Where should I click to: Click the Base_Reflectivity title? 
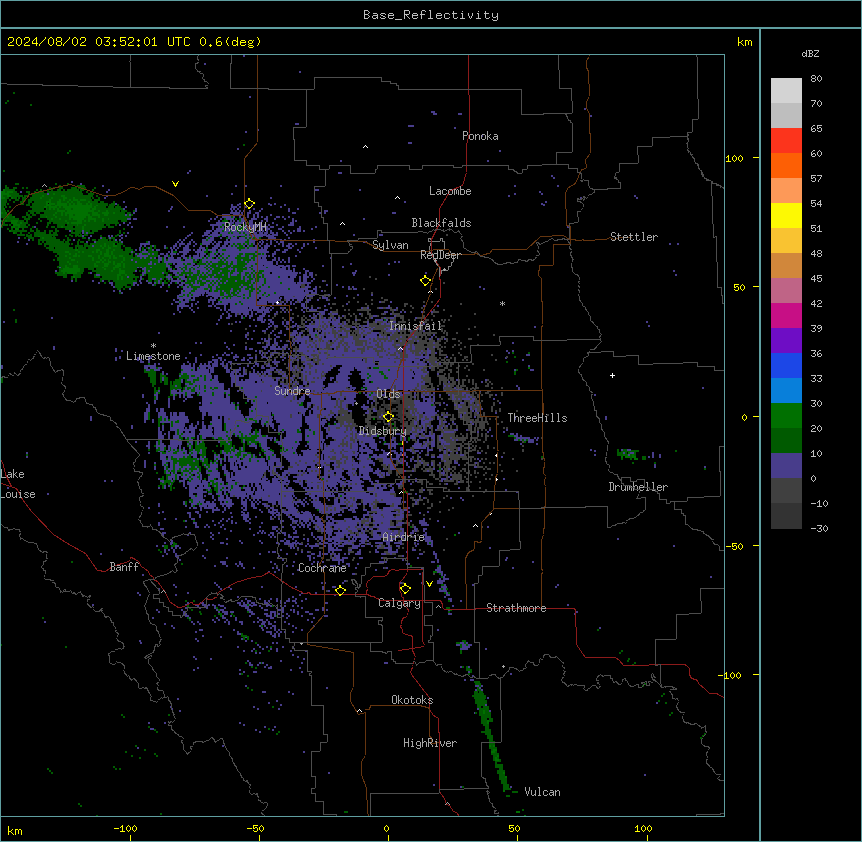[431, 15]
